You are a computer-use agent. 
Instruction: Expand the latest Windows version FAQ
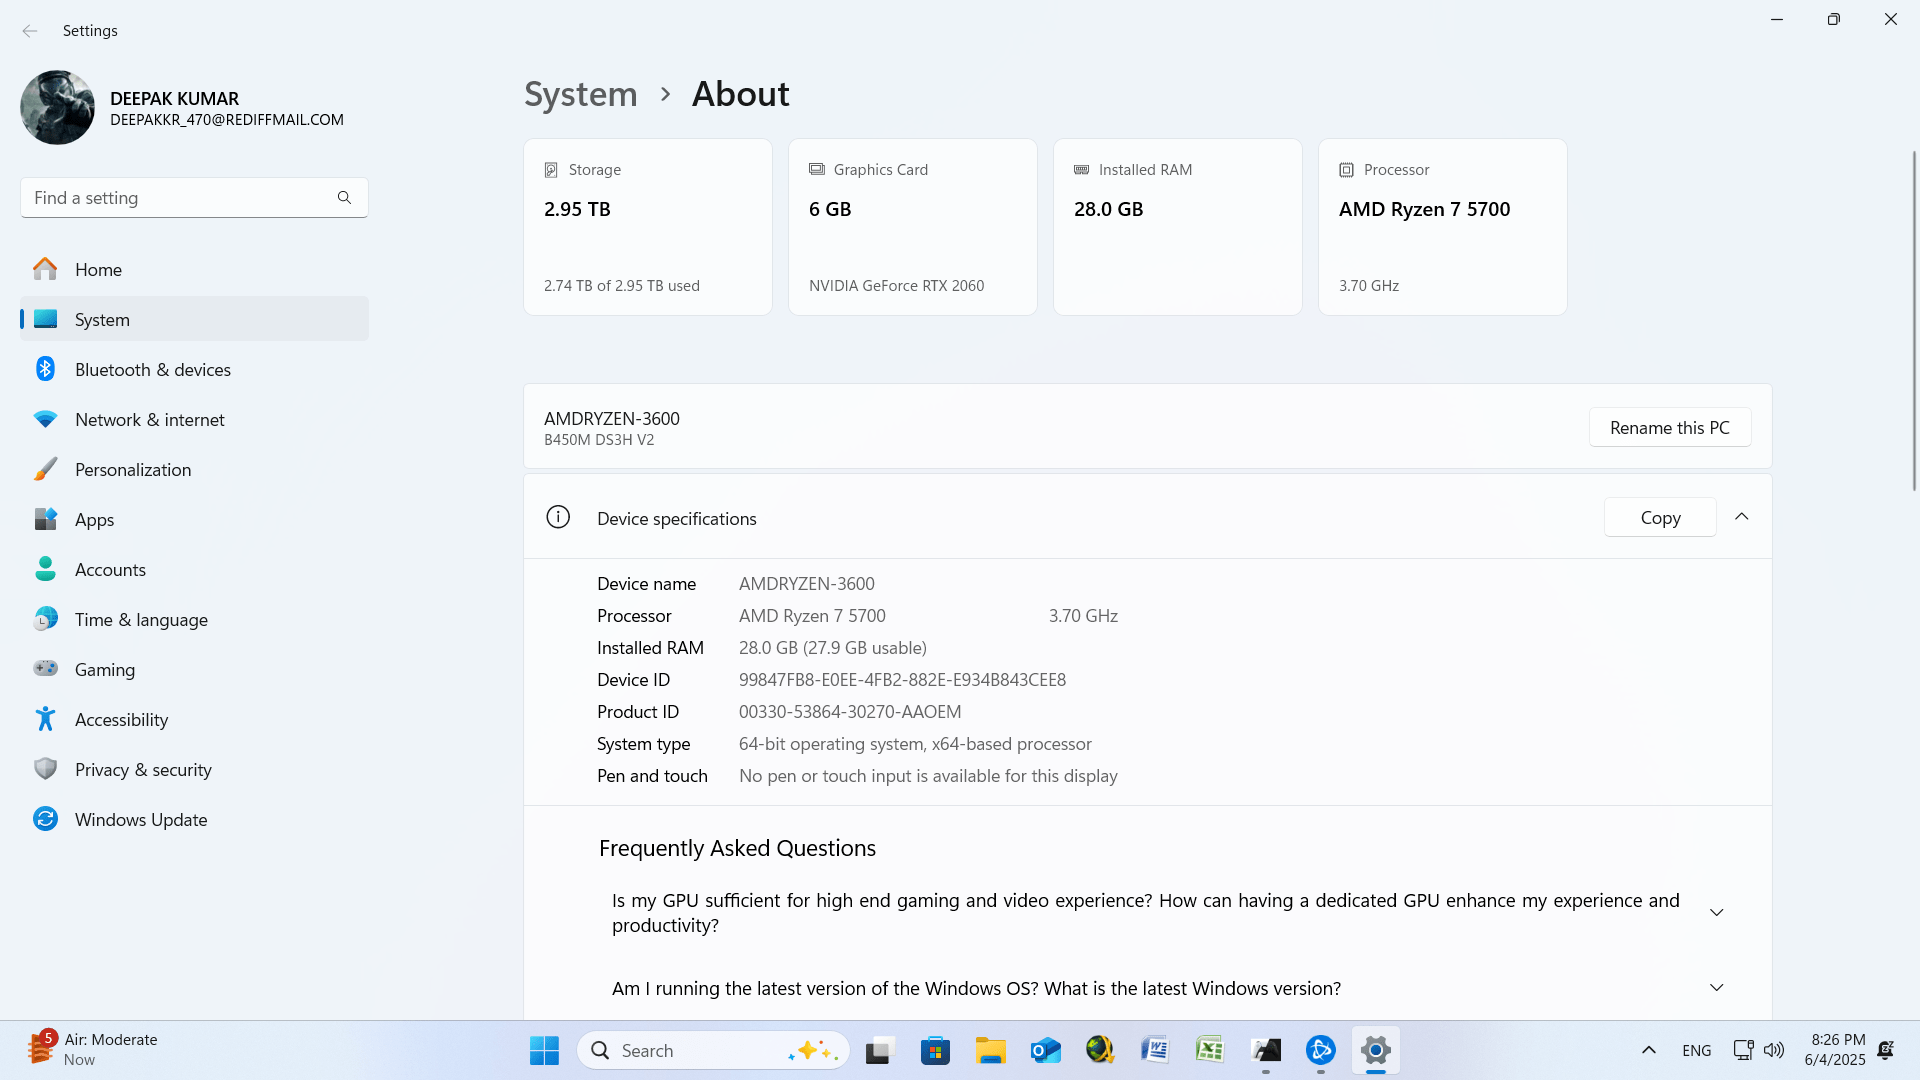tap(1716, 988)
